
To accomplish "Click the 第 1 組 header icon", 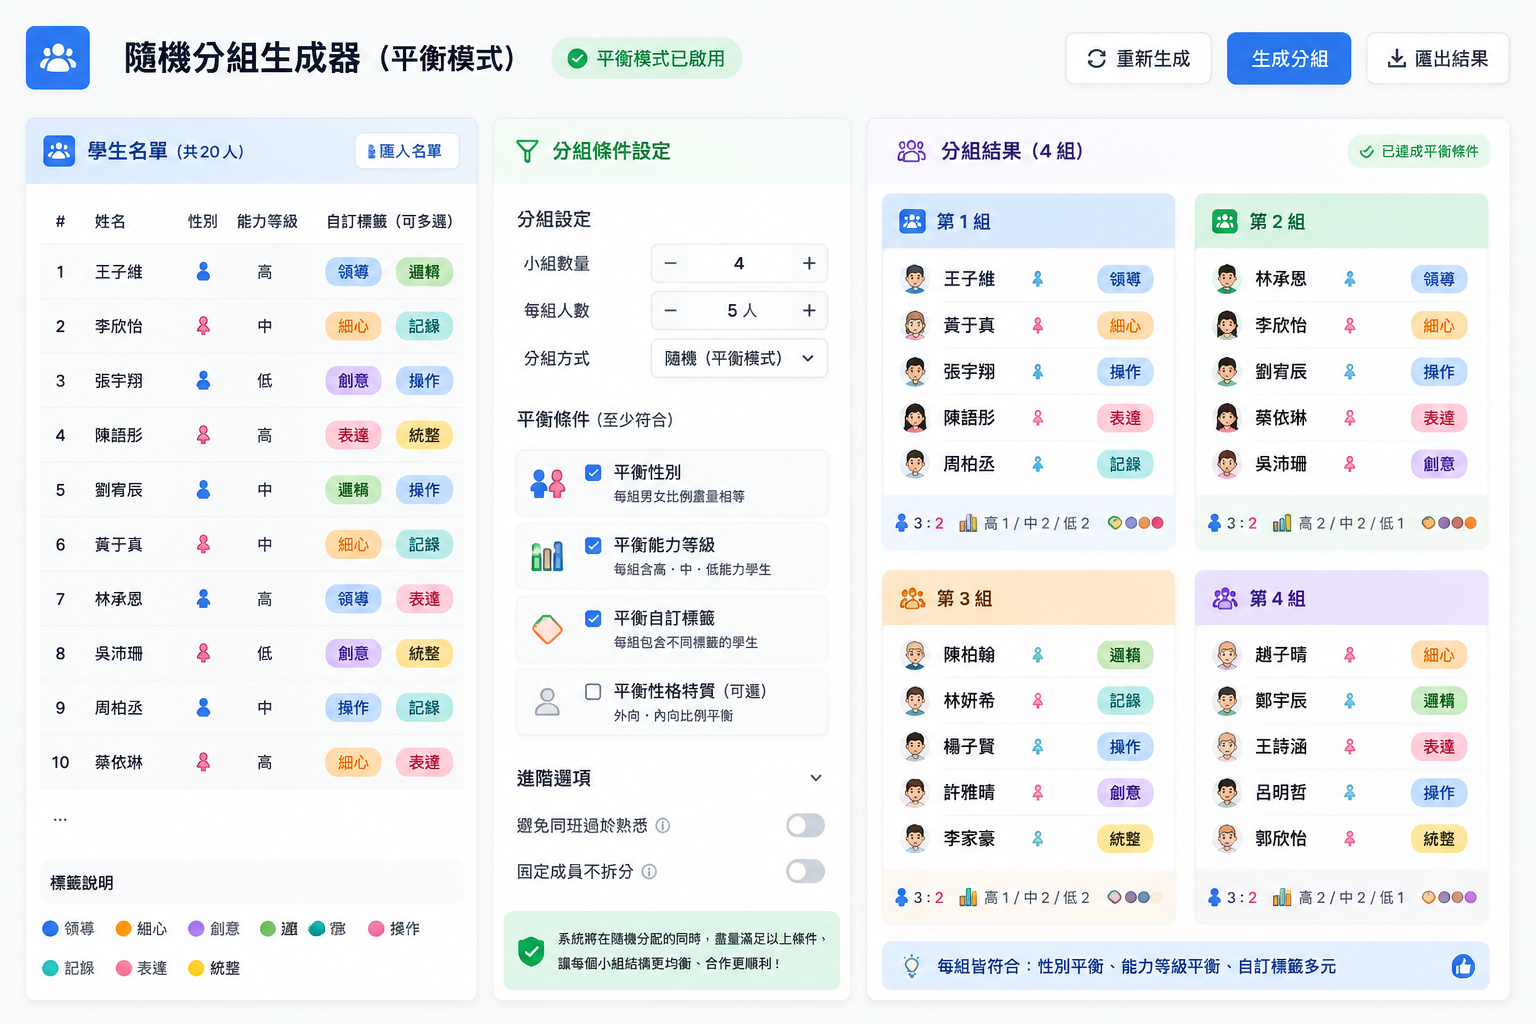I will tap(912, 221).
